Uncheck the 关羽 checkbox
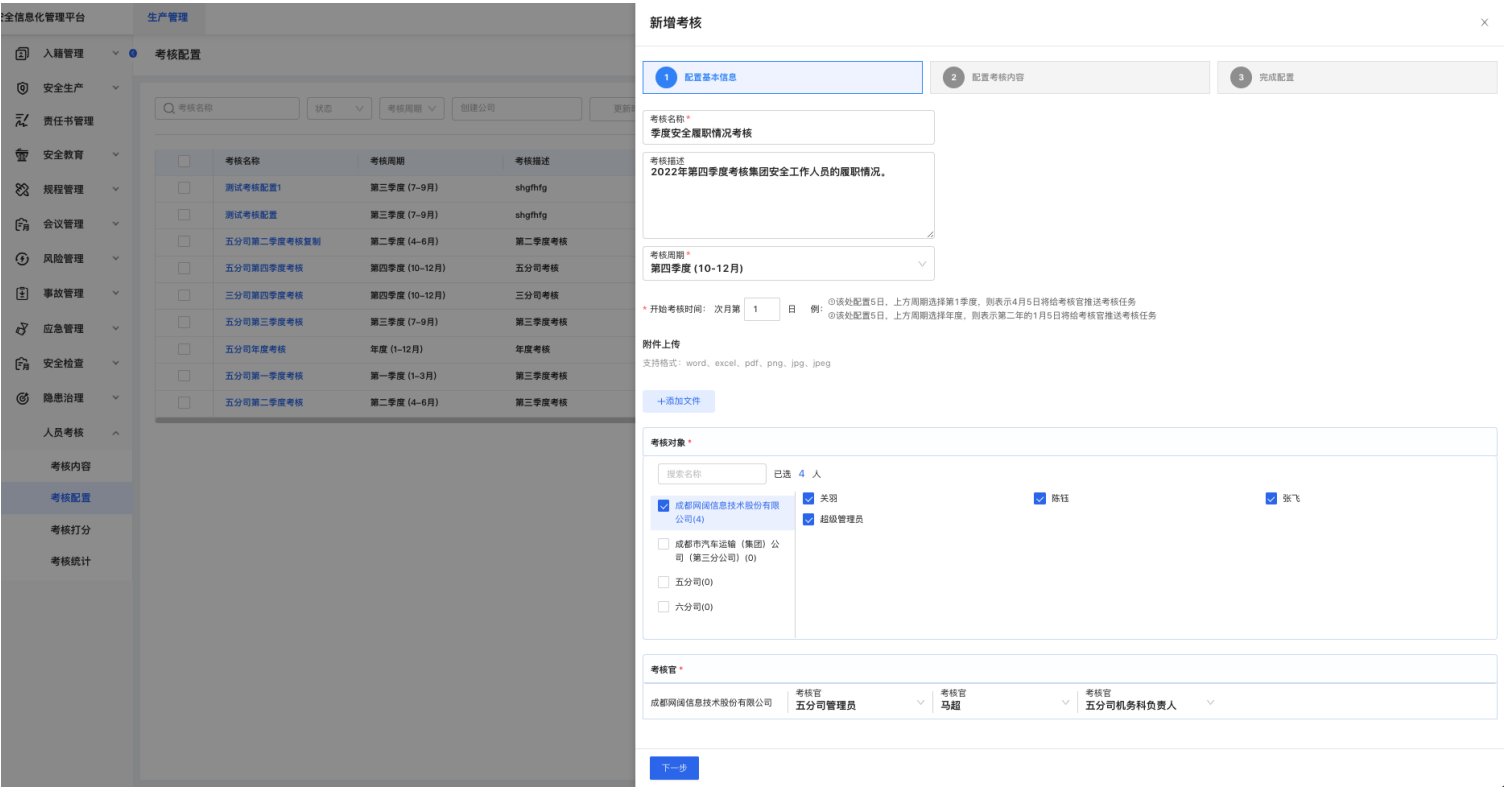1504x790 pixels. click(x=809, y=498)
